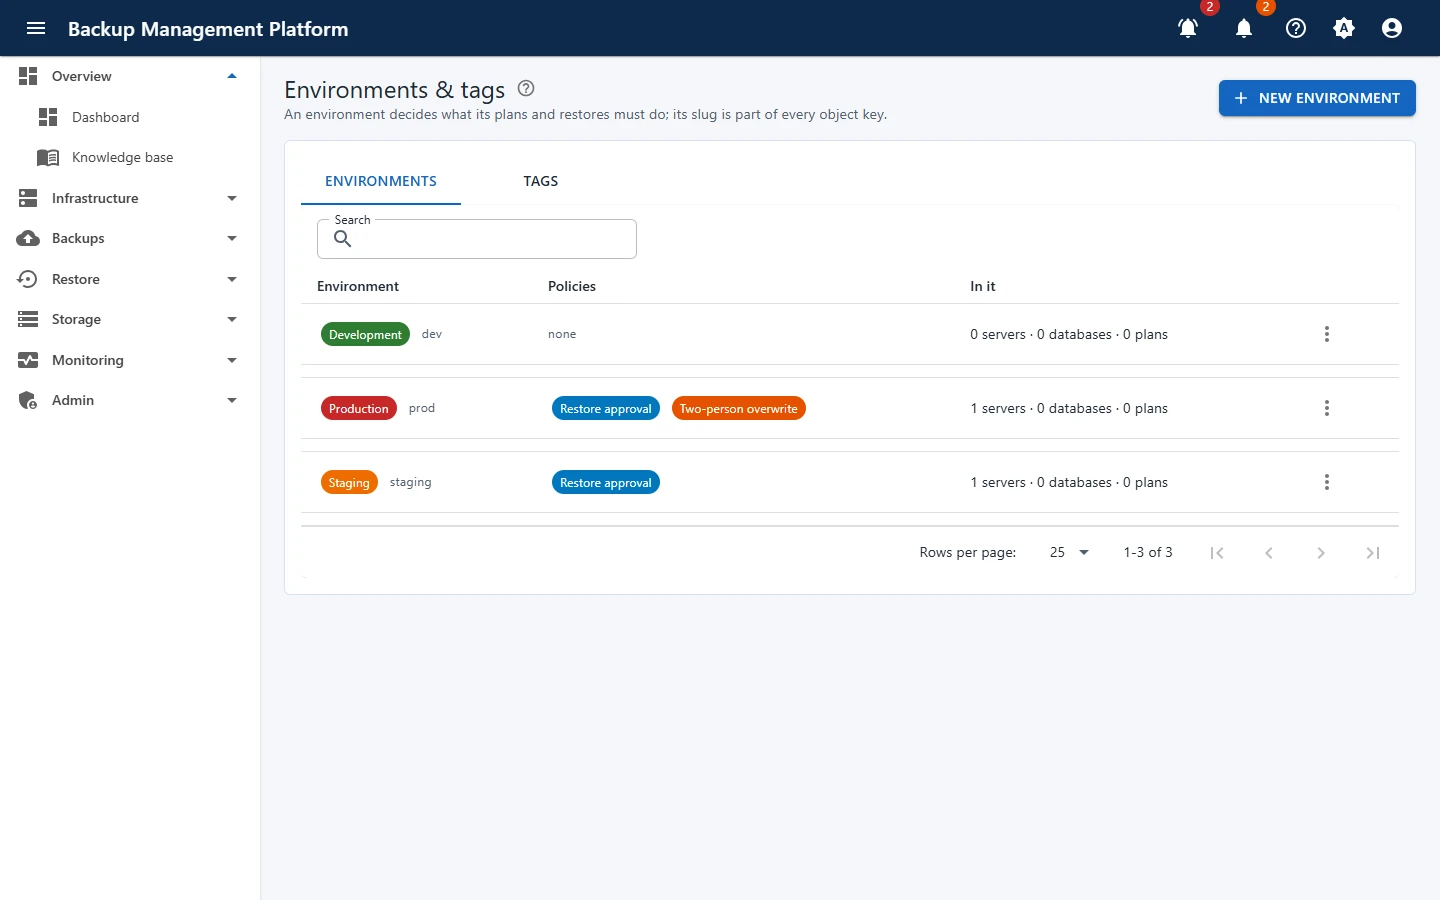This screenshot has width=1440, height=900.
Task: Open the help question mark icon in header
Action: point(1296,28)
